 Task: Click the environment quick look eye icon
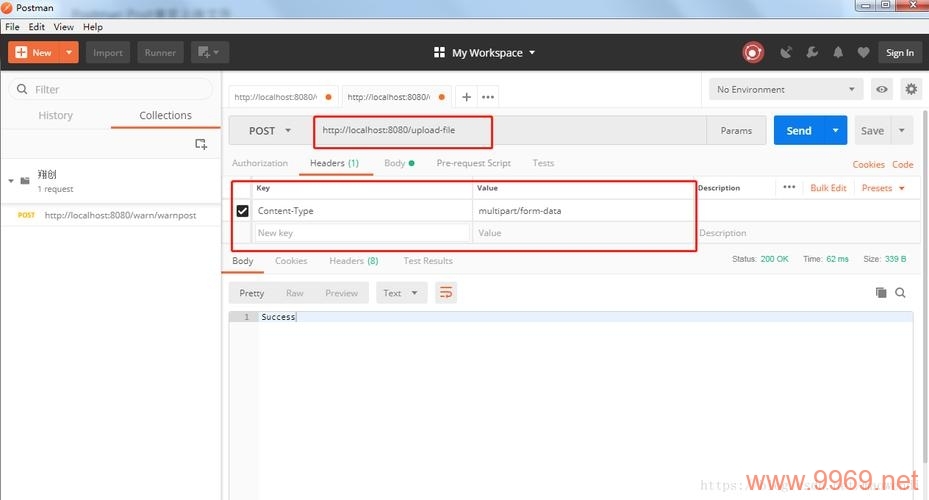(882, 89)
